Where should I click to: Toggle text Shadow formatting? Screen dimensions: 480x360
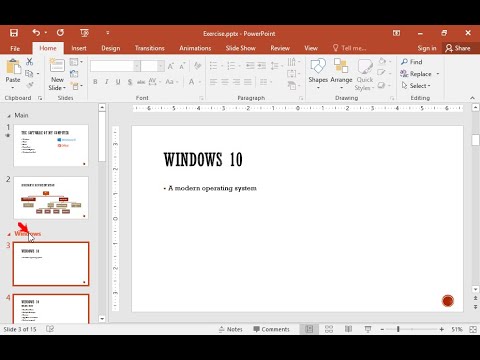tap(130, 82)
